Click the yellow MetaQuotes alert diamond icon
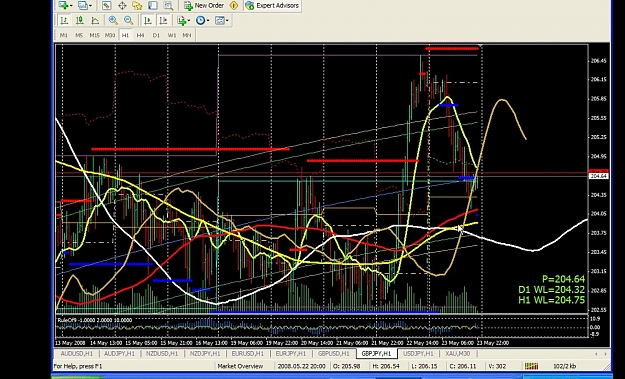625x379 pixels. pos(234,6)
